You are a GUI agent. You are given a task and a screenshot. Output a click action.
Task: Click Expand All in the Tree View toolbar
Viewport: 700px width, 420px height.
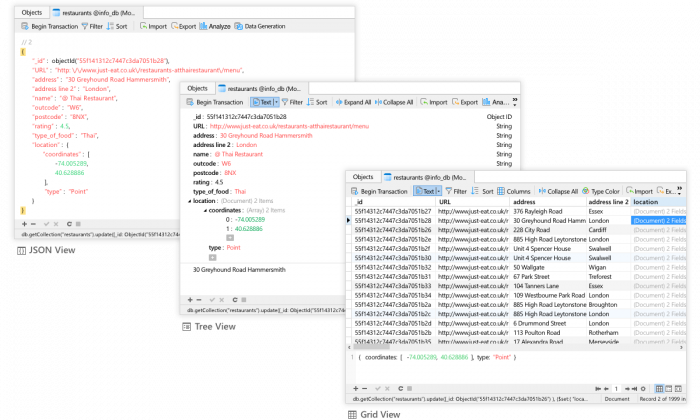(x=353, y=102)
